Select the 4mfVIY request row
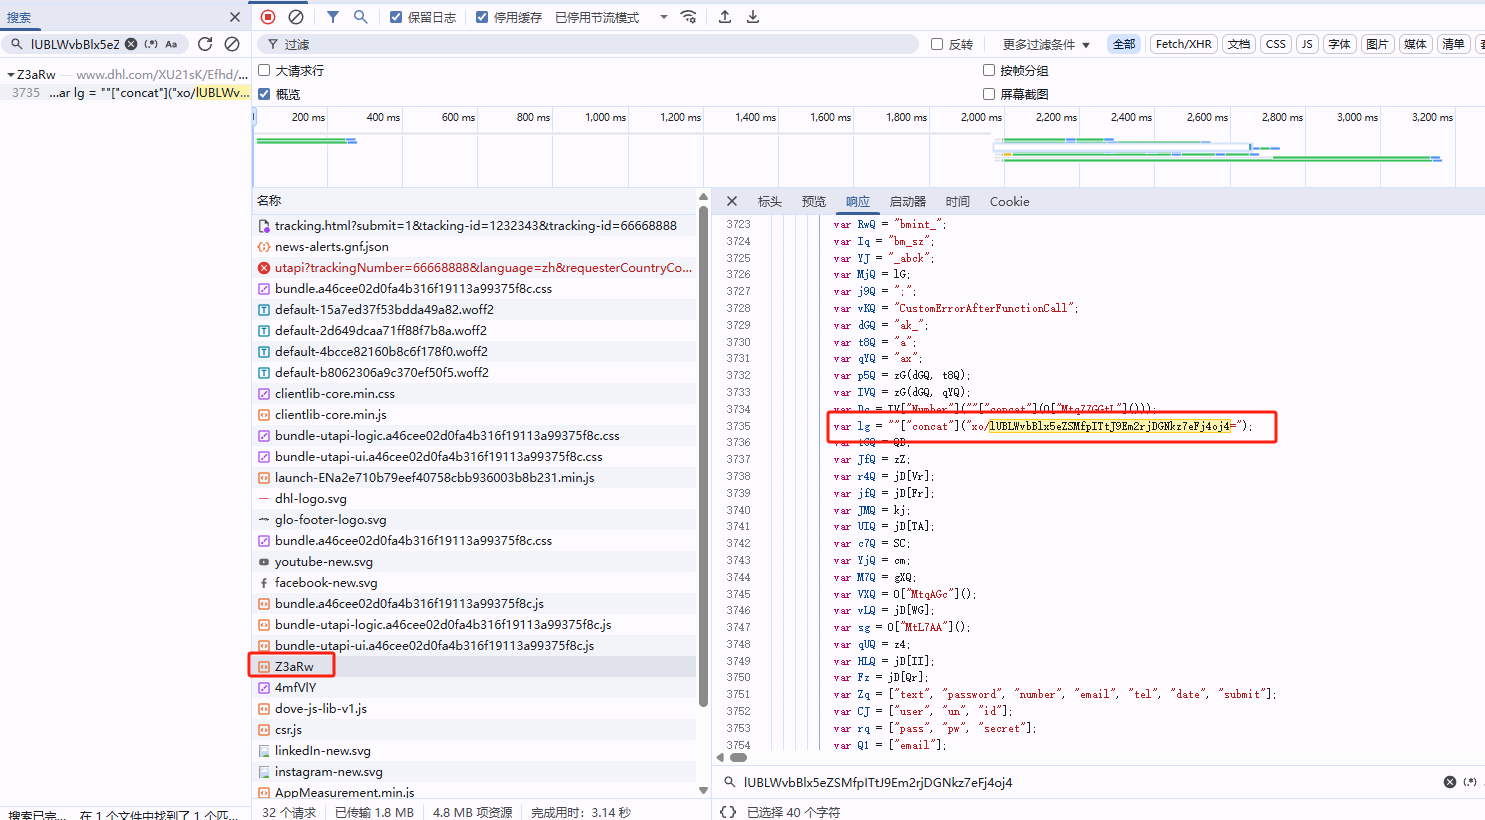Viewport: 1485px width, 820px height. 475,688
